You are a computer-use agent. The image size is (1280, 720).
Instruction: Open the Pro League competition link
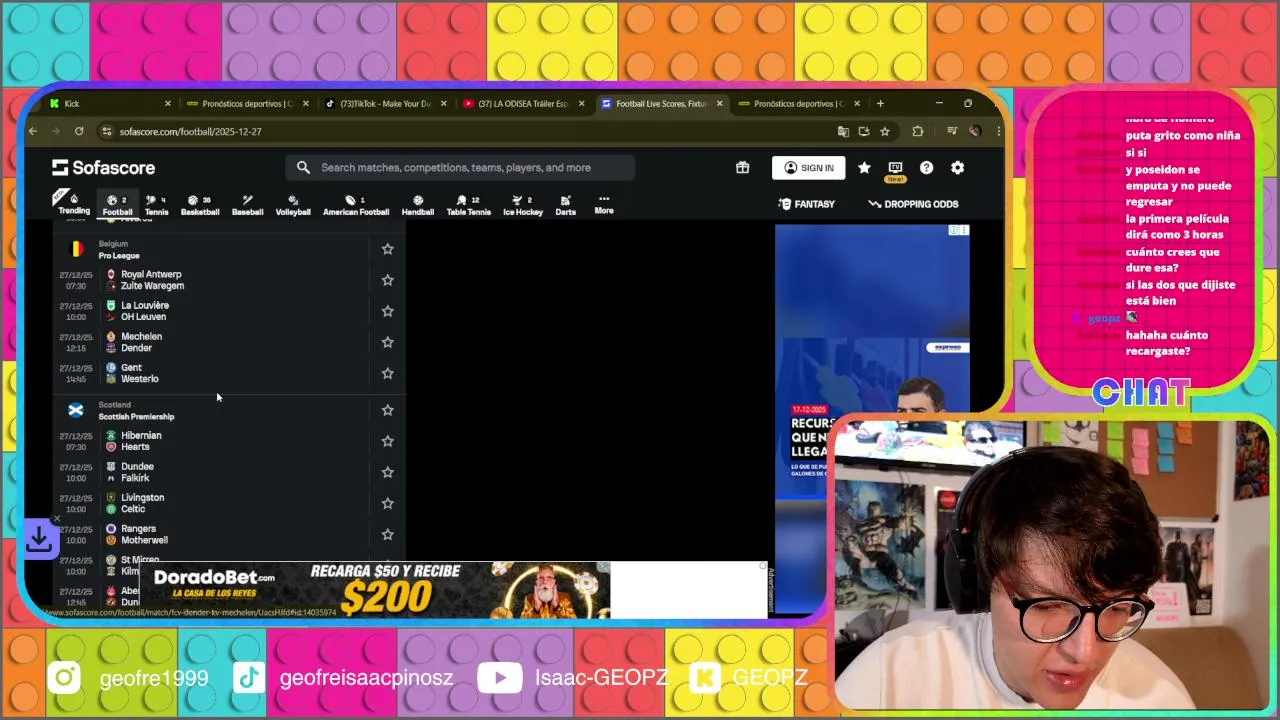coord(119,256)
